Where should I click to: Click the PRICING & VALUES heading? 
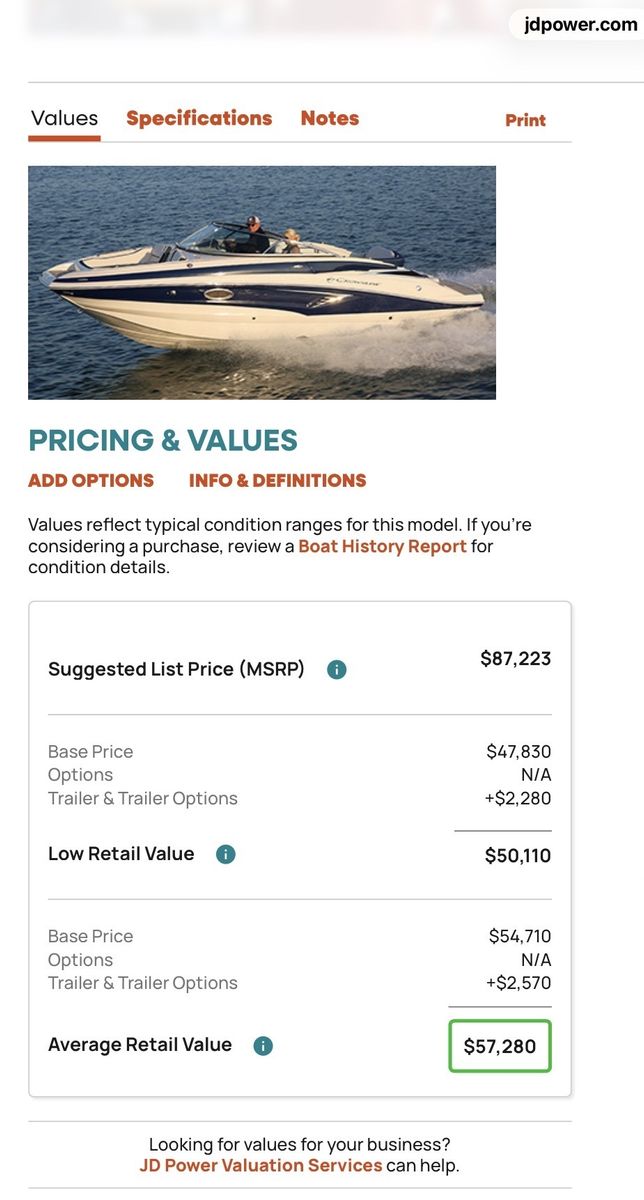(x=163, y=440)
